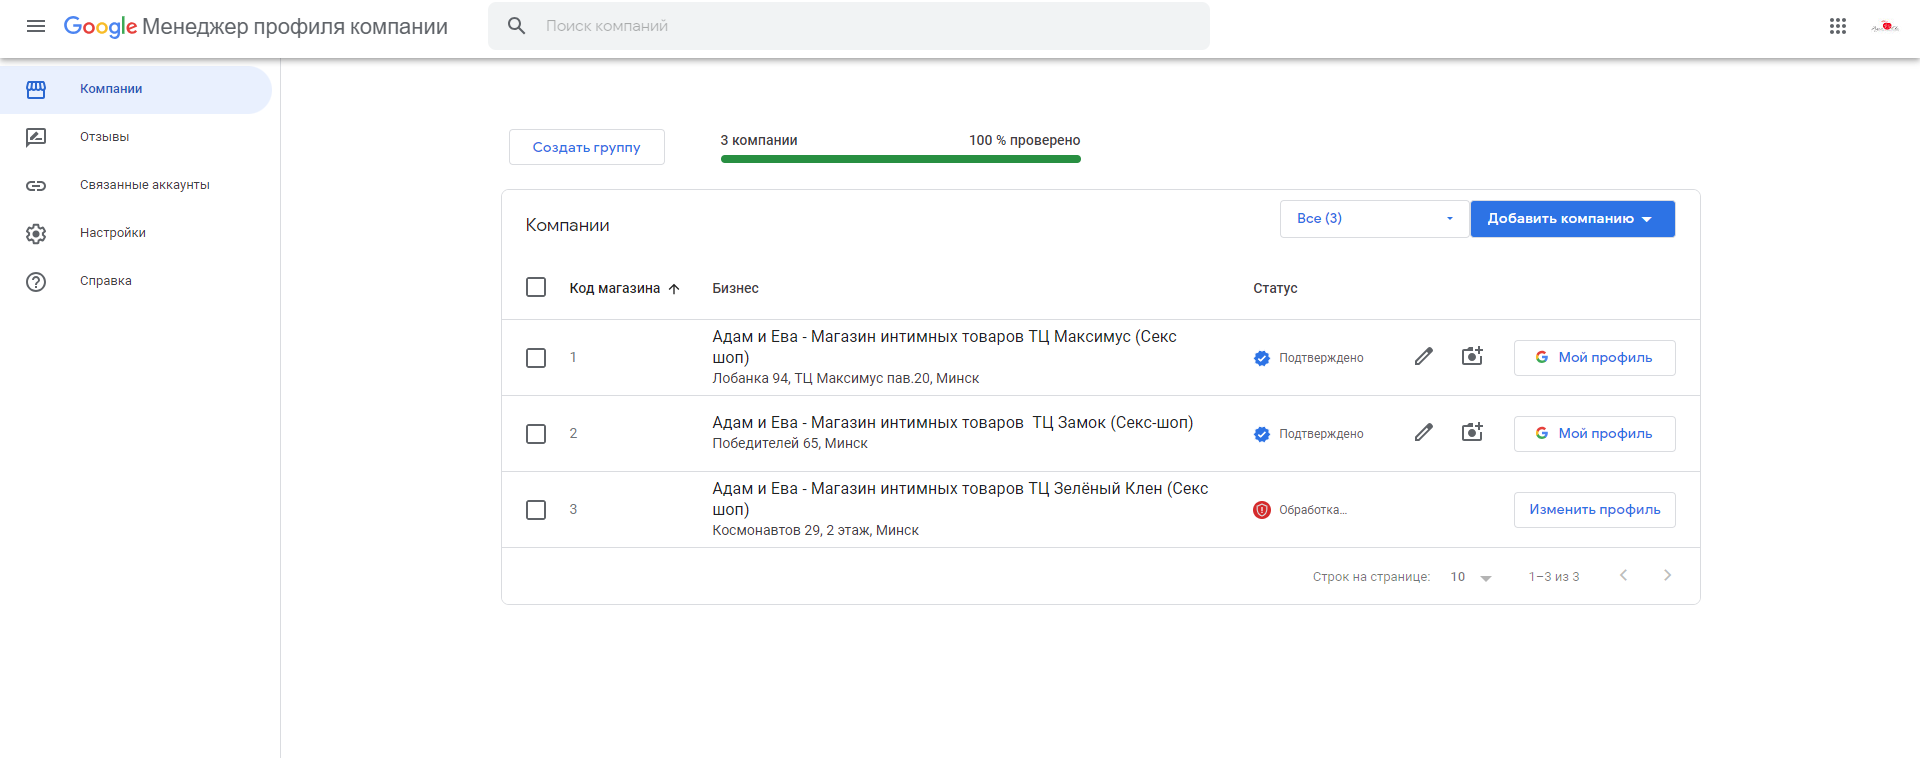Change rows per page dropdown

click(x=1471, y=577)
